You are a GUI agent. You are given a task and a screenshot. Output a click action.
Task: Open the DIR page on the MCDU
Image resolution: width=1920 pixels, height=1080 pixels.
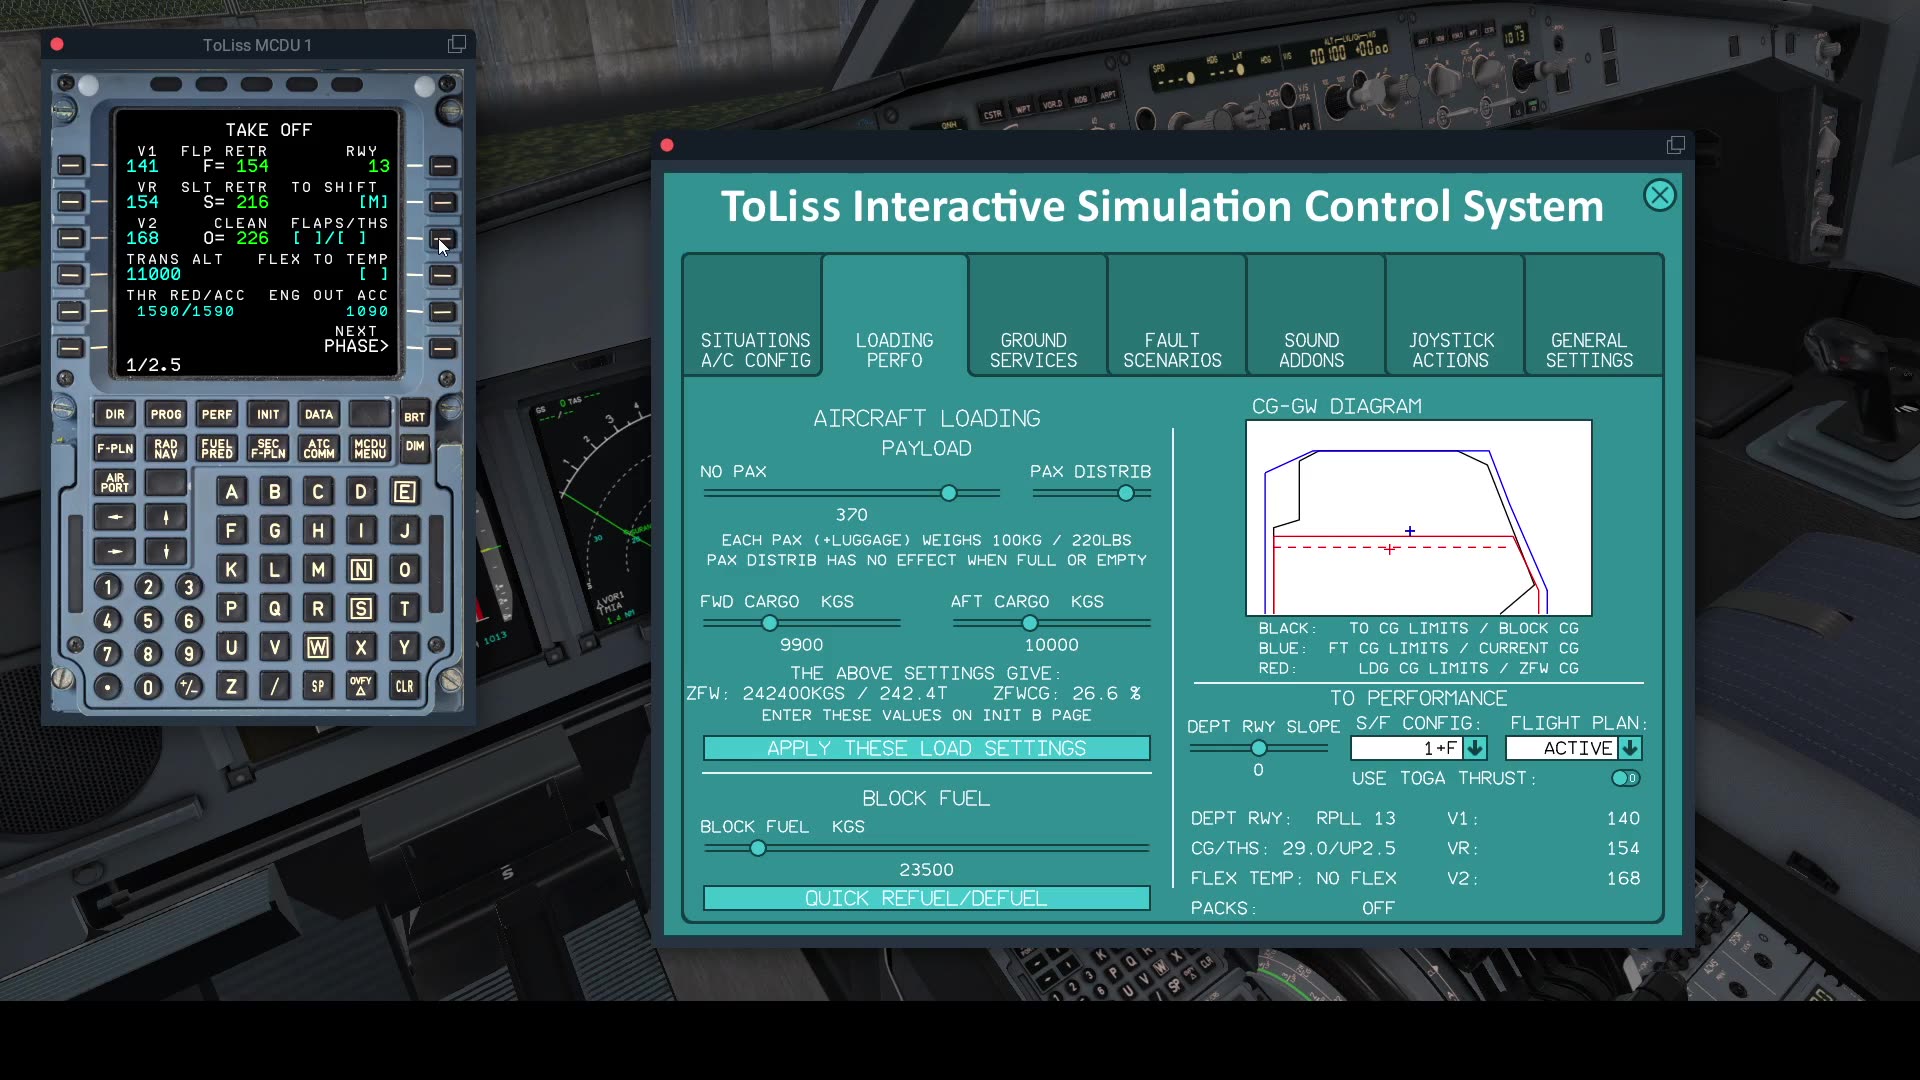tap(115, 414)
